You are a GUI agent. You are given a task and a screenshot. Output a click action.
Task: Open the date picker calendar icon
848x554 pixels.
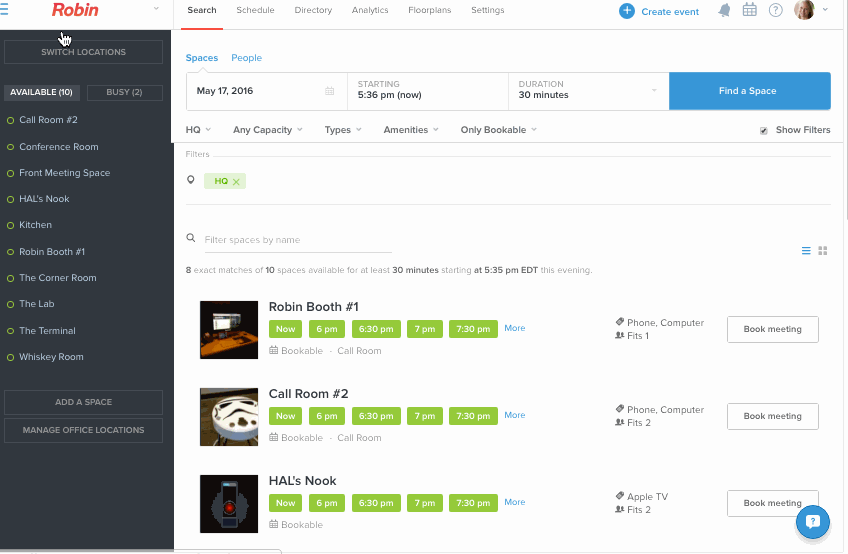coord(329,91)
